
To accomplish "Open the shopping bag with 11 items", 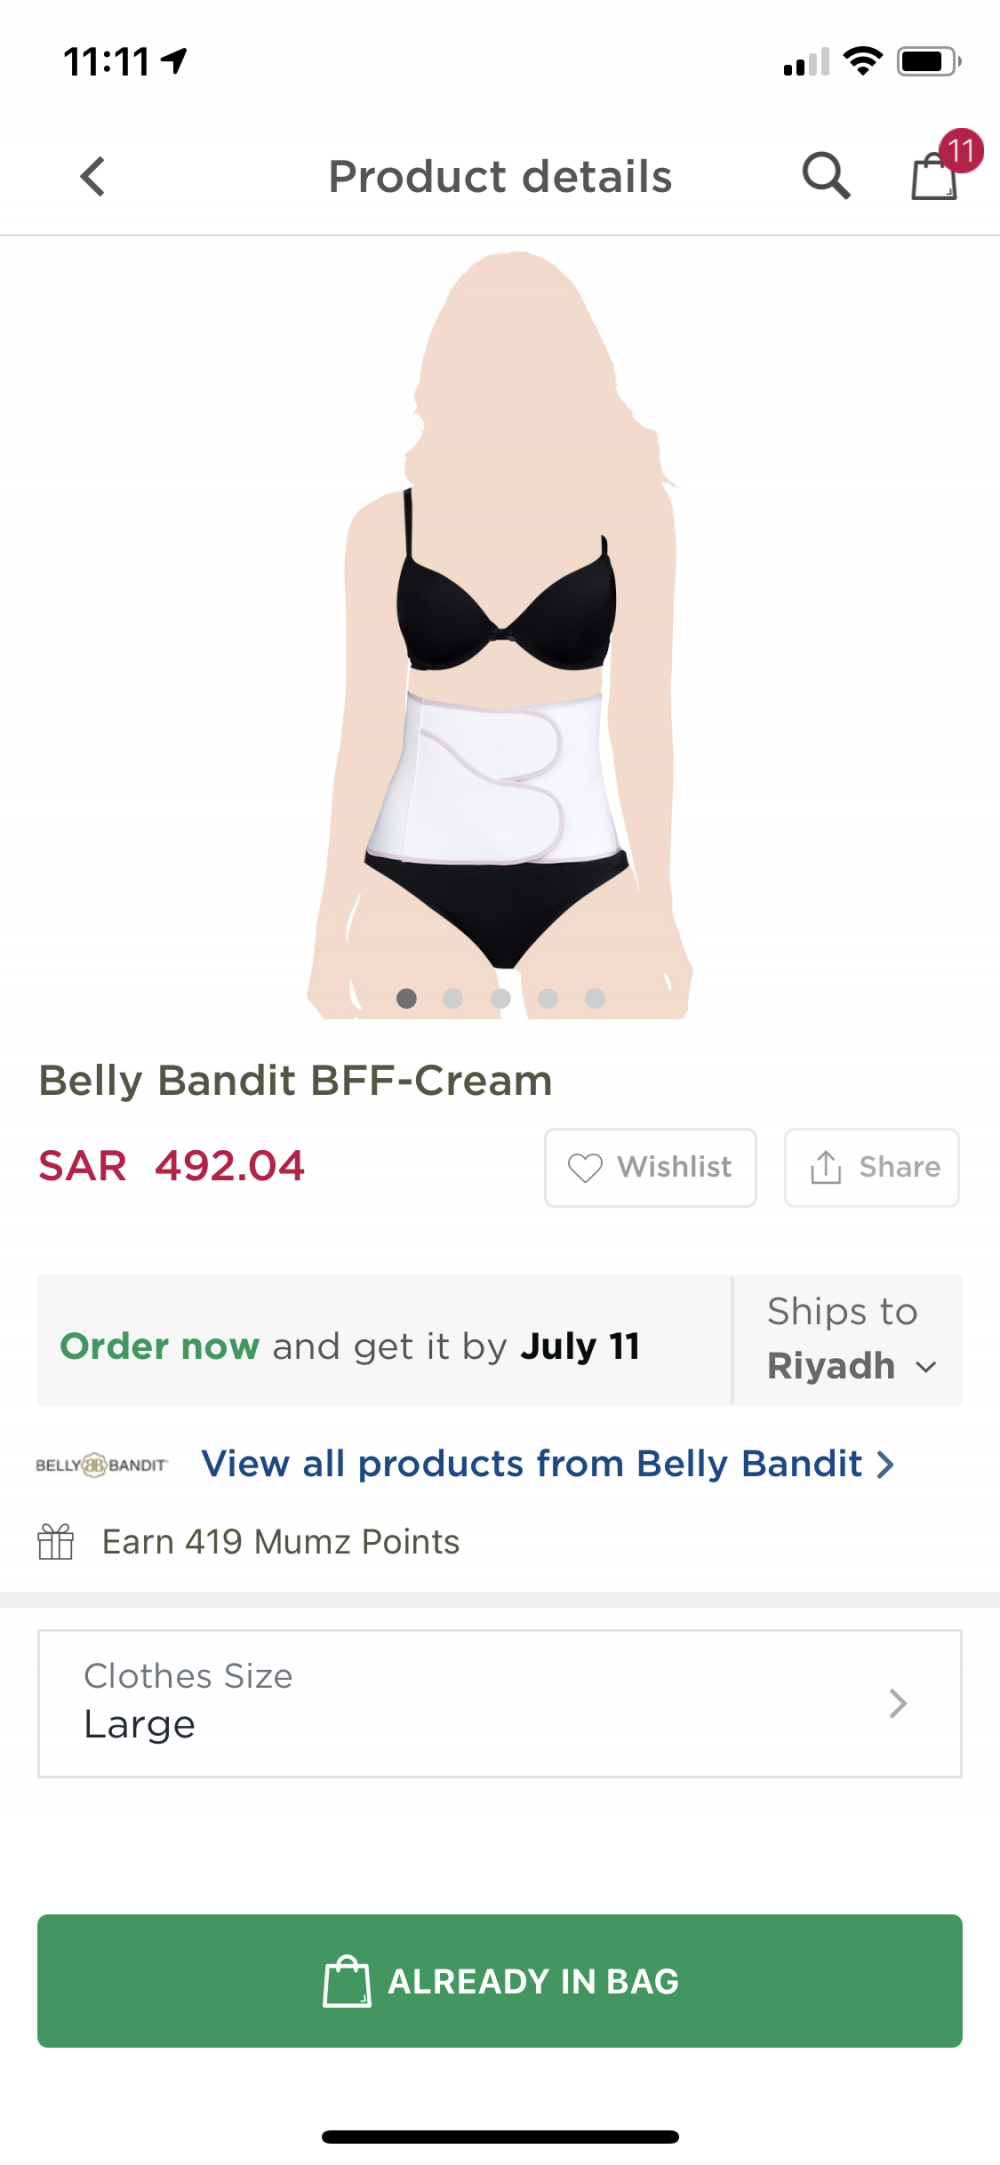I will coord(935,177).
